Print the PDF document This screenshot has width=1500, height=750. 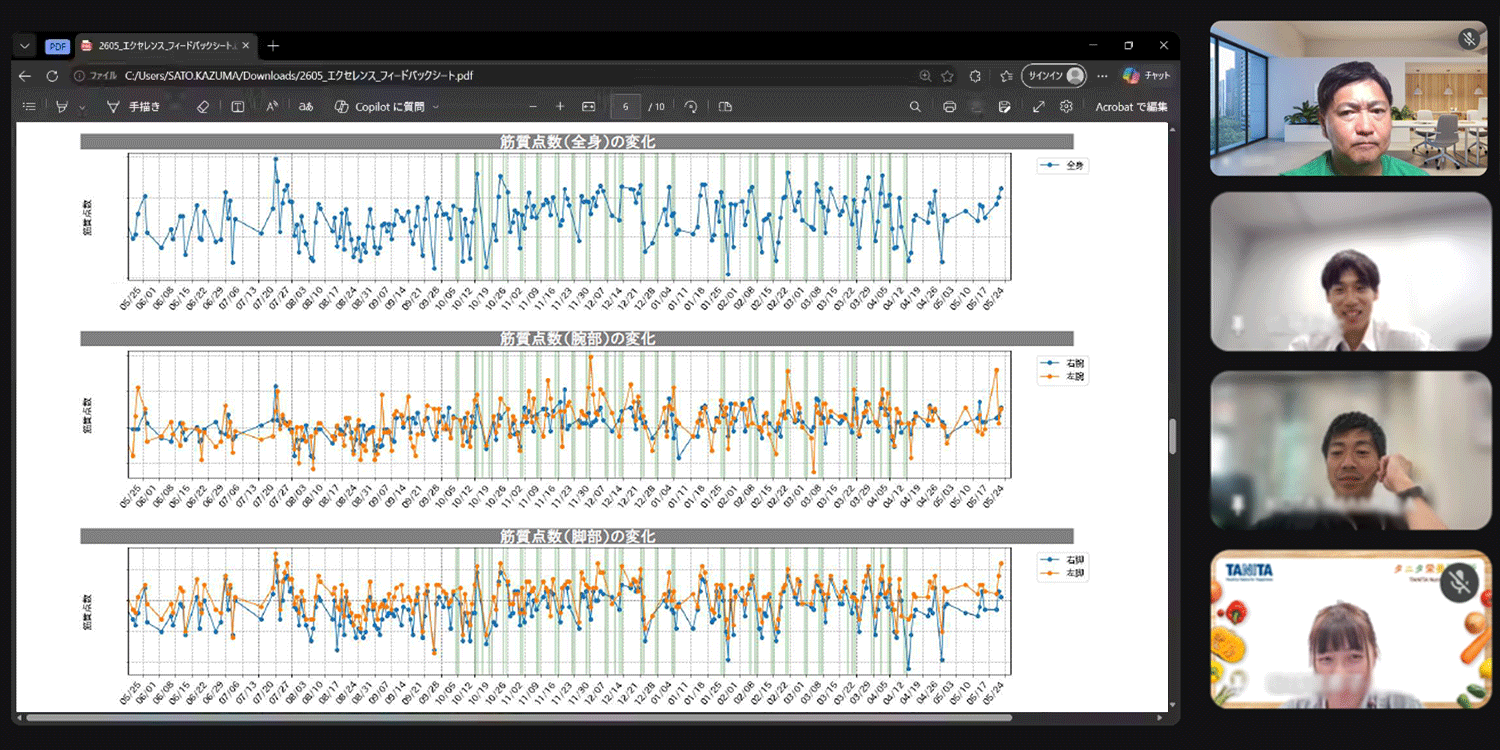pos(949,106)
